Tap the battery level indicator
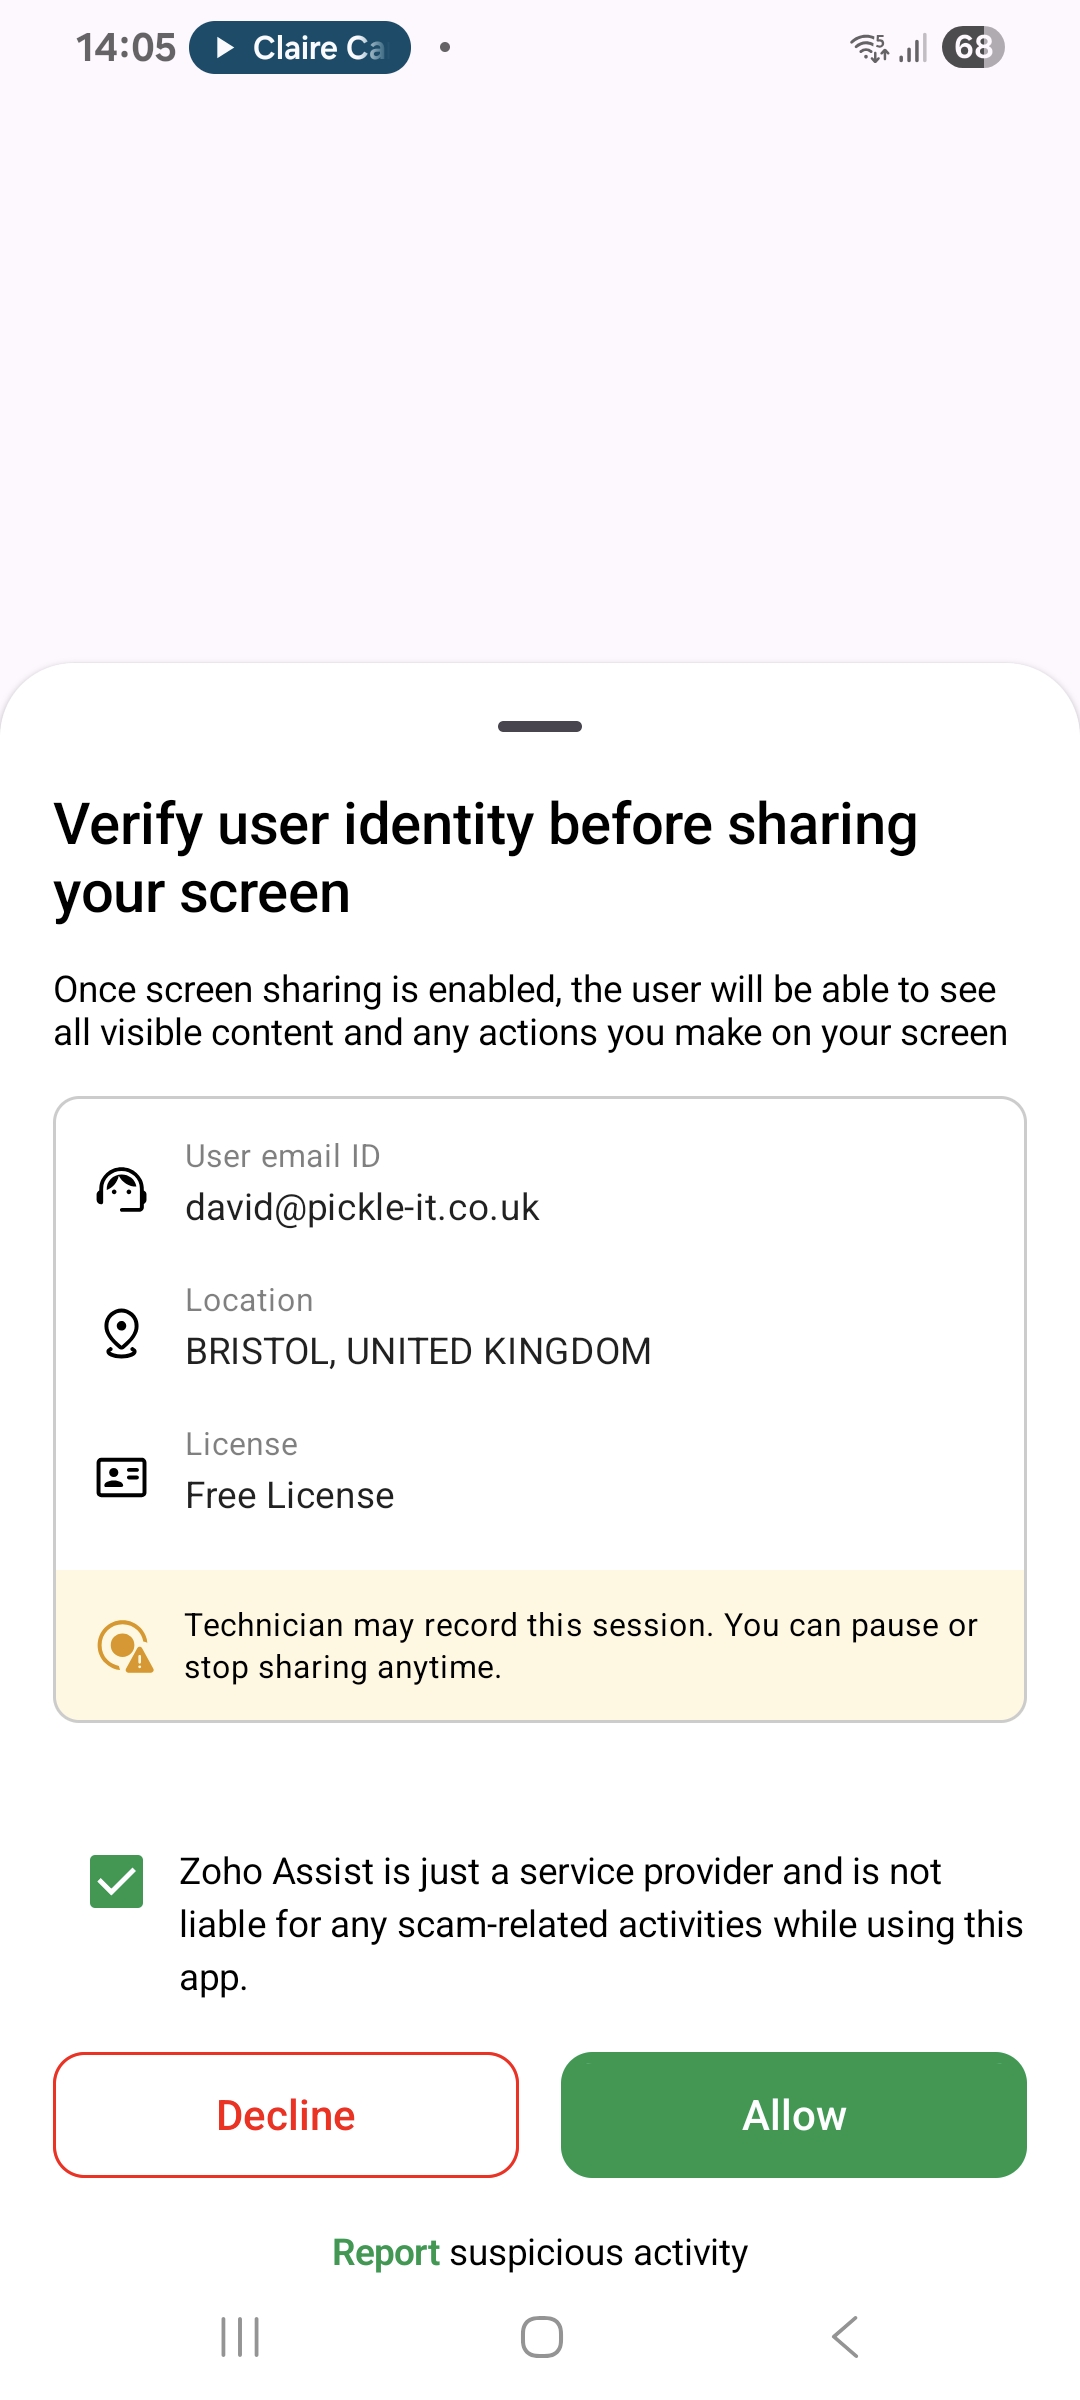The image size is (1080, 2400). [973, 47]
